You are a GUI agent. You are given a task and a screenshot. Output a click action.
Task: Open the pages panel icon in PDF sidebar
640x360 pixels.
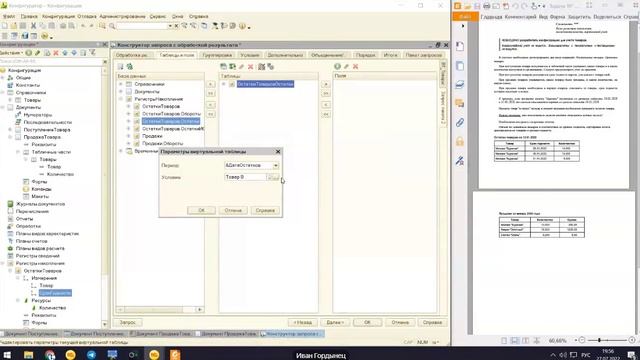(460, 66)
